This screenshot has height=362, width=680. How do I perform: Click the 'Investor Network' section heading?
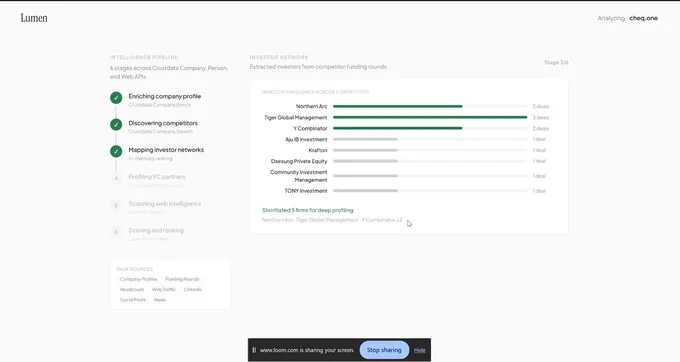[x=279, y=57]
